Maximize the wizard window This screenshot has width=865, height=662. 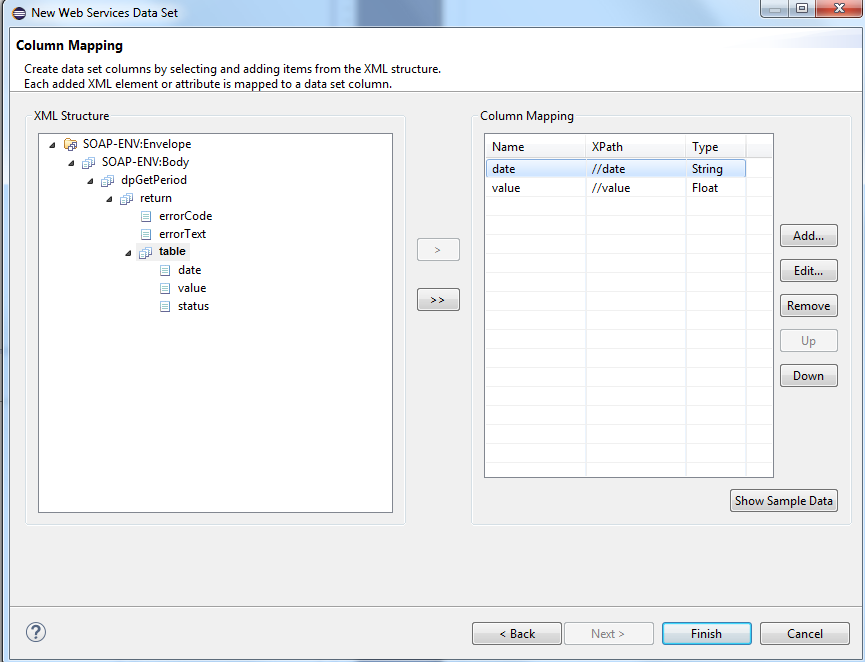(x=802, y=8)
